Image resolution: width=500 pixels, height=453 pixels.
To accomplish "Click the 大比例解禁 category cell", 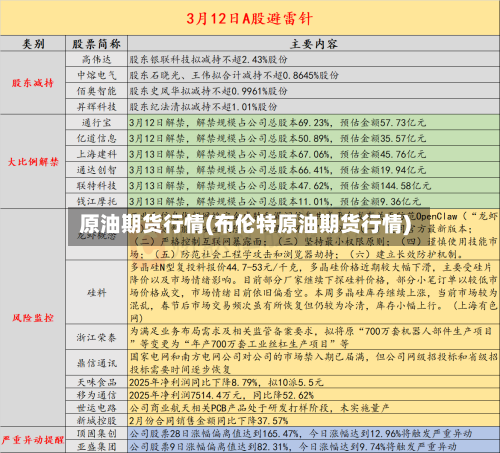I will tap(33, 162).
